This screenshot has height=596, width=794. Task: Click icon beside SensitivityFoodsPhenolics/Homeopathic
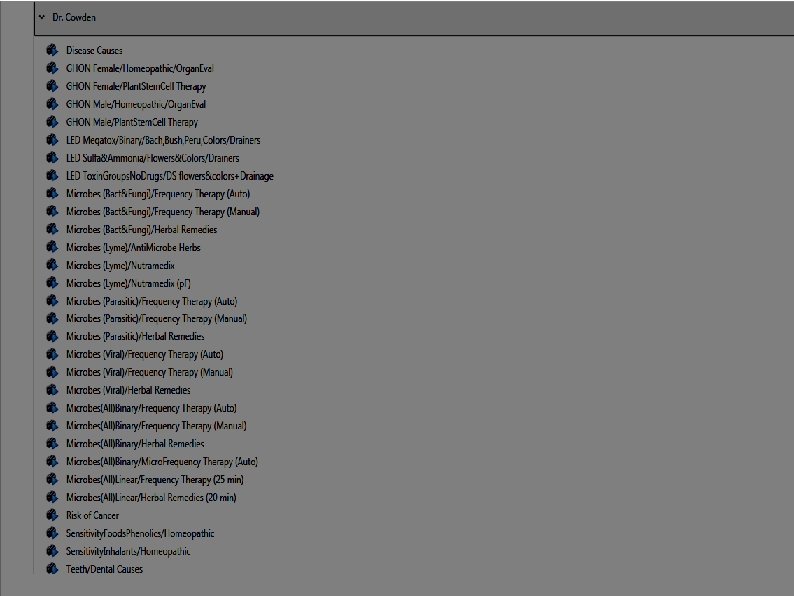click(52, 533)
